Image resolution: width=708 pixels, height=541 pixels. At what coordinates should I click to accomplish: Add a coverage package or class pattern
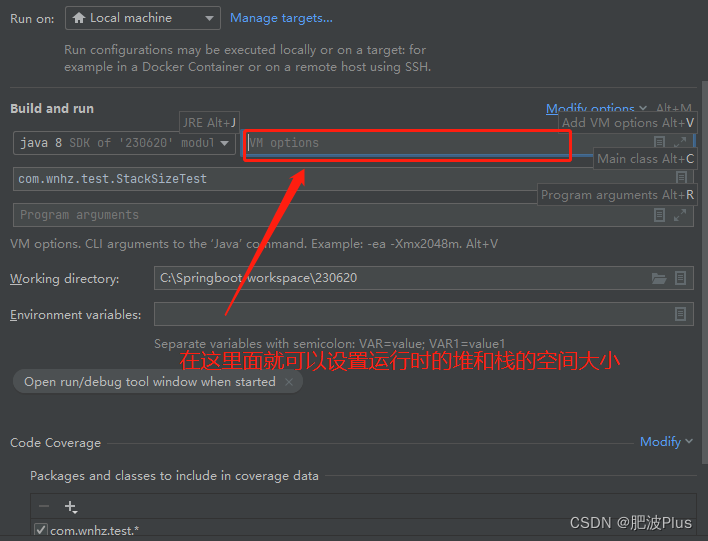coord(71,507)
